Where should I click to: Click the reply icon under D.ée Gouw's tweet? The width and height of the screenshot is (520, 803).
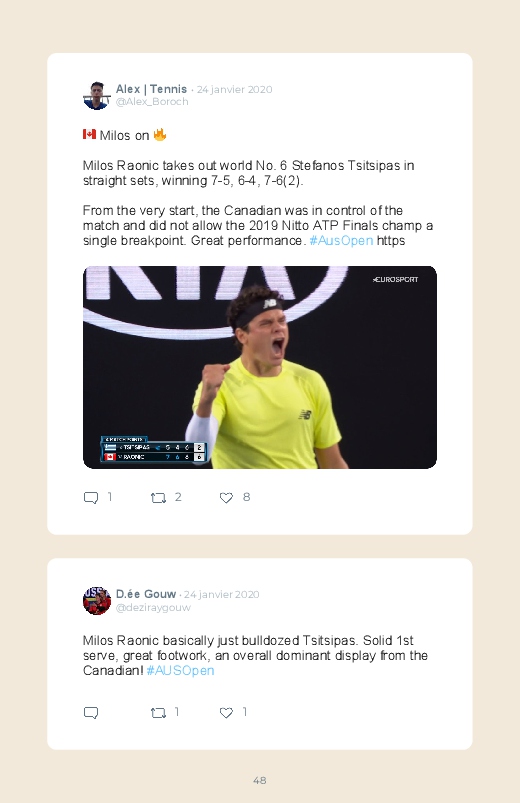click(91, 713)
